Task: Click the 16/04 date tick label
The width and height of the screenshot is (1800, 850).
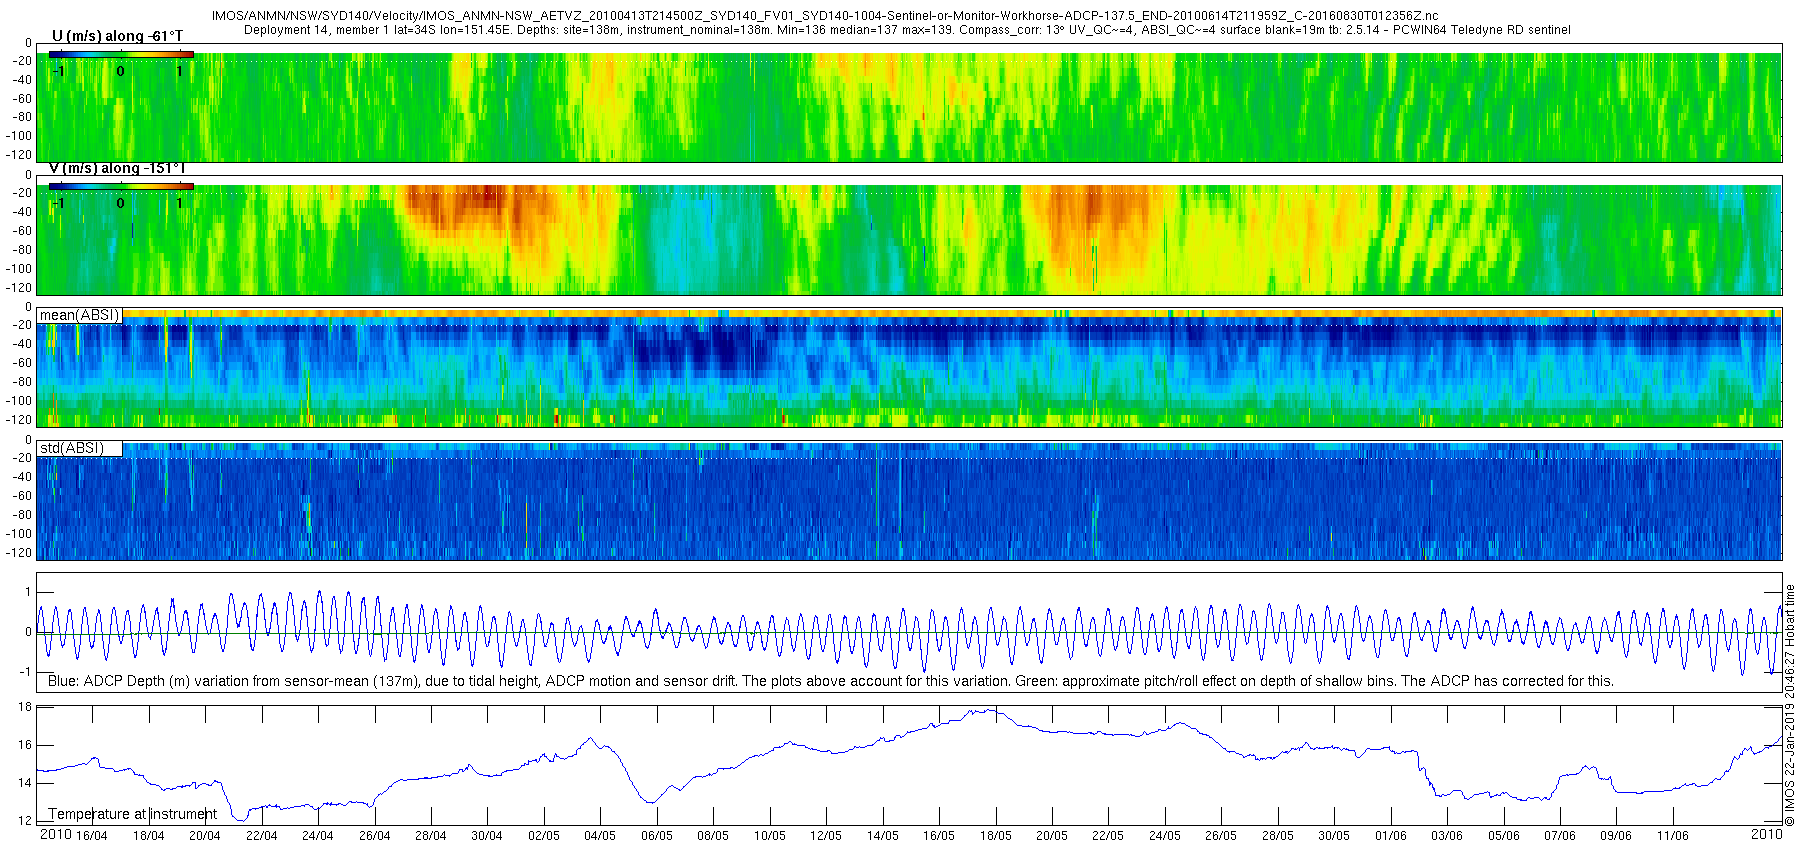Action: (92, 836)
